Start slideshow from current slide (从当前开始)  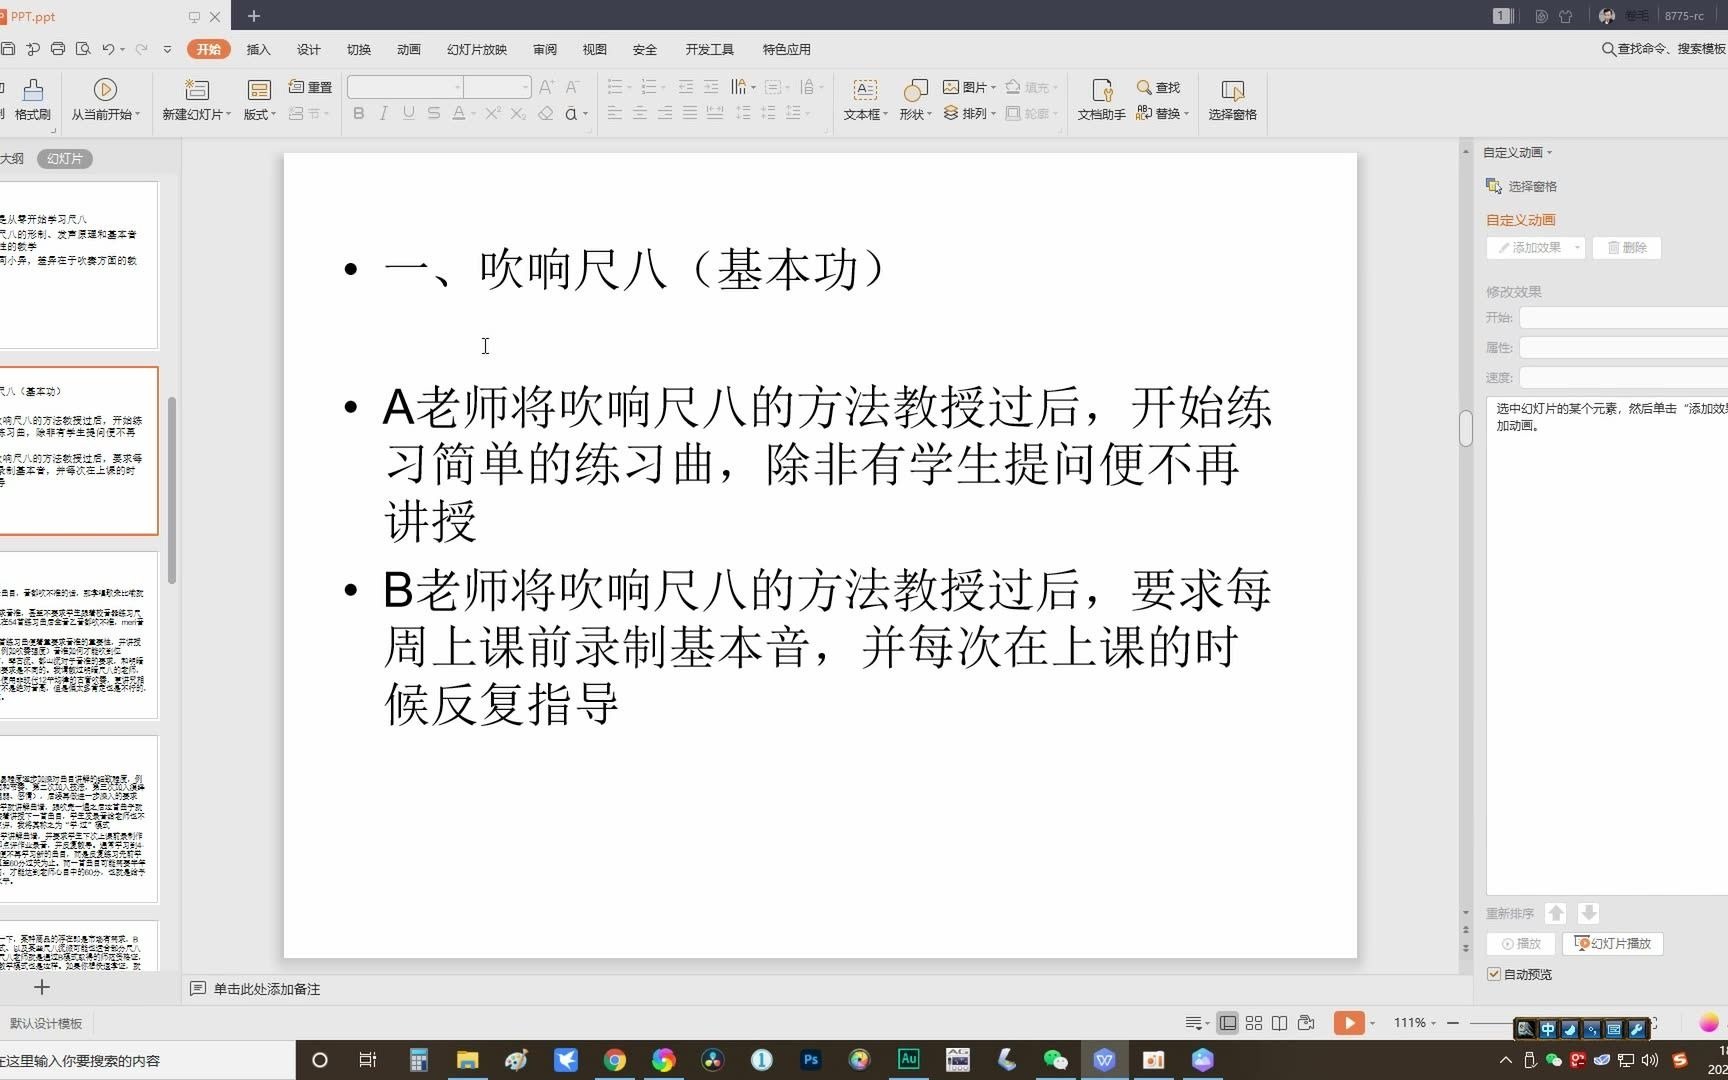click(105, 100)
